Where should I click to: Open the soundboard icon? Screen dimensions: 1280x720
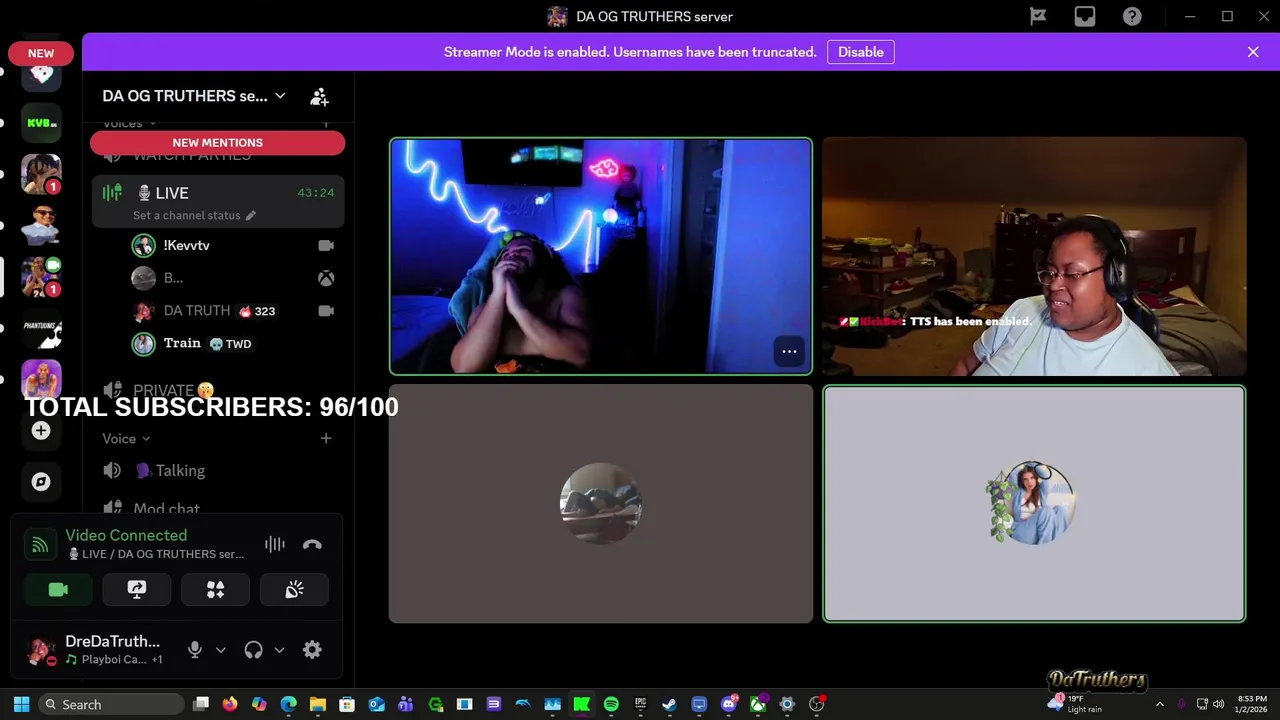point(294,590)
